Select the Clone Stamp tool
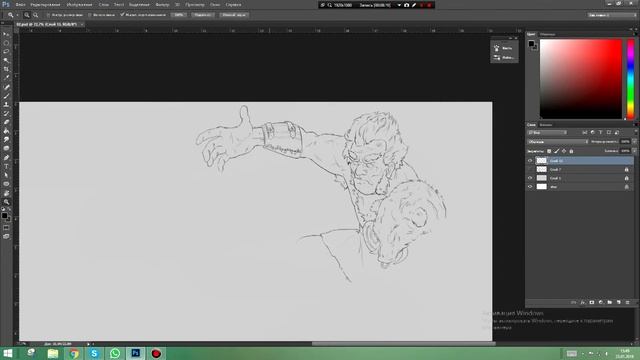640x360 pixels. click(x=6, y=104)
